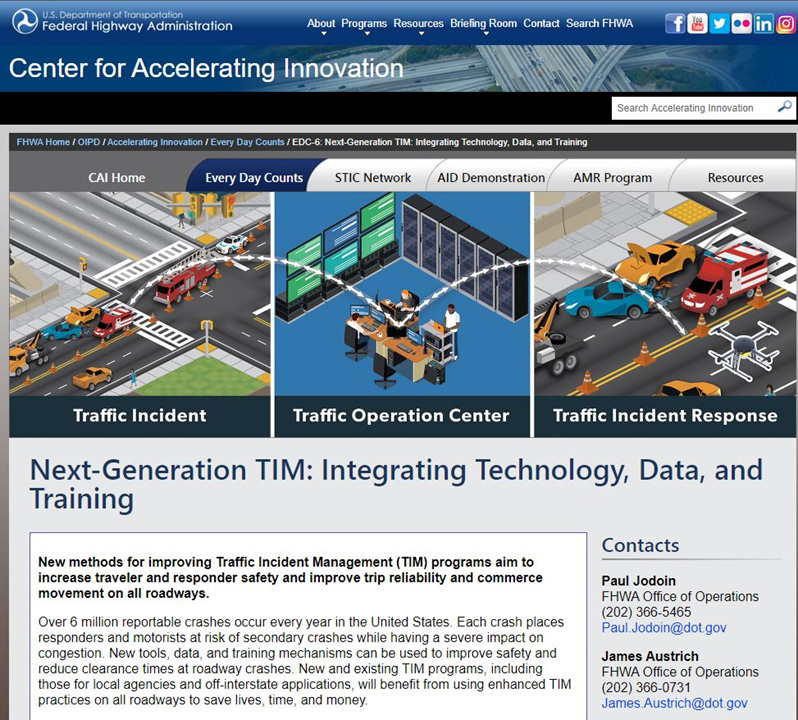Open the Briefing Room menu
This screenshot has height=720, width=798.
click(x=483, y=23)
